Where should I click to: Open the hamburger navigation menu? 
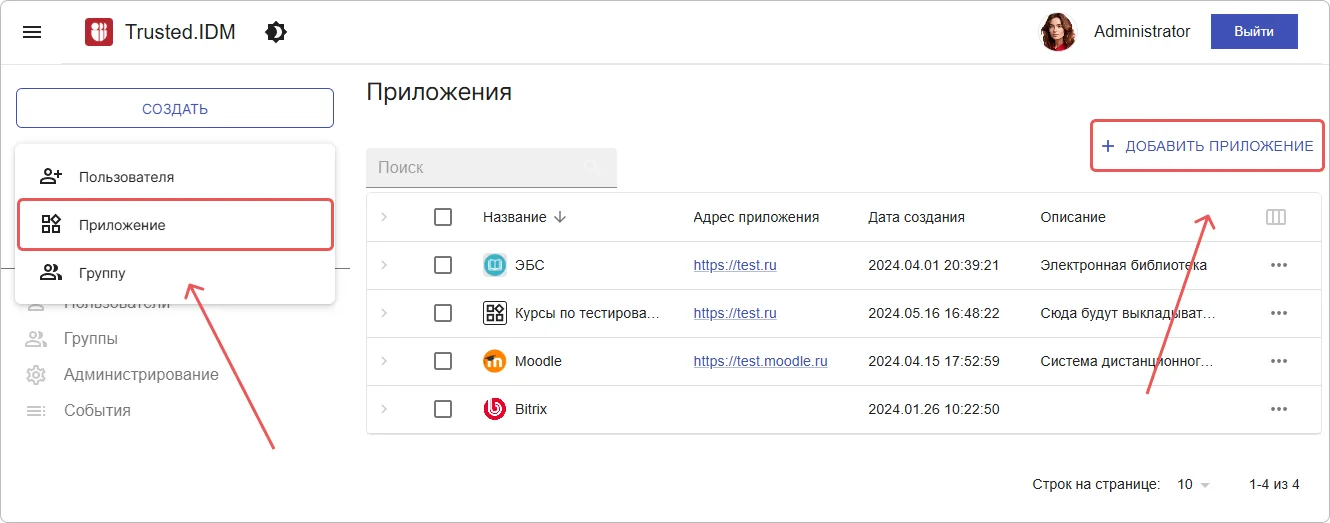point(32,32)
